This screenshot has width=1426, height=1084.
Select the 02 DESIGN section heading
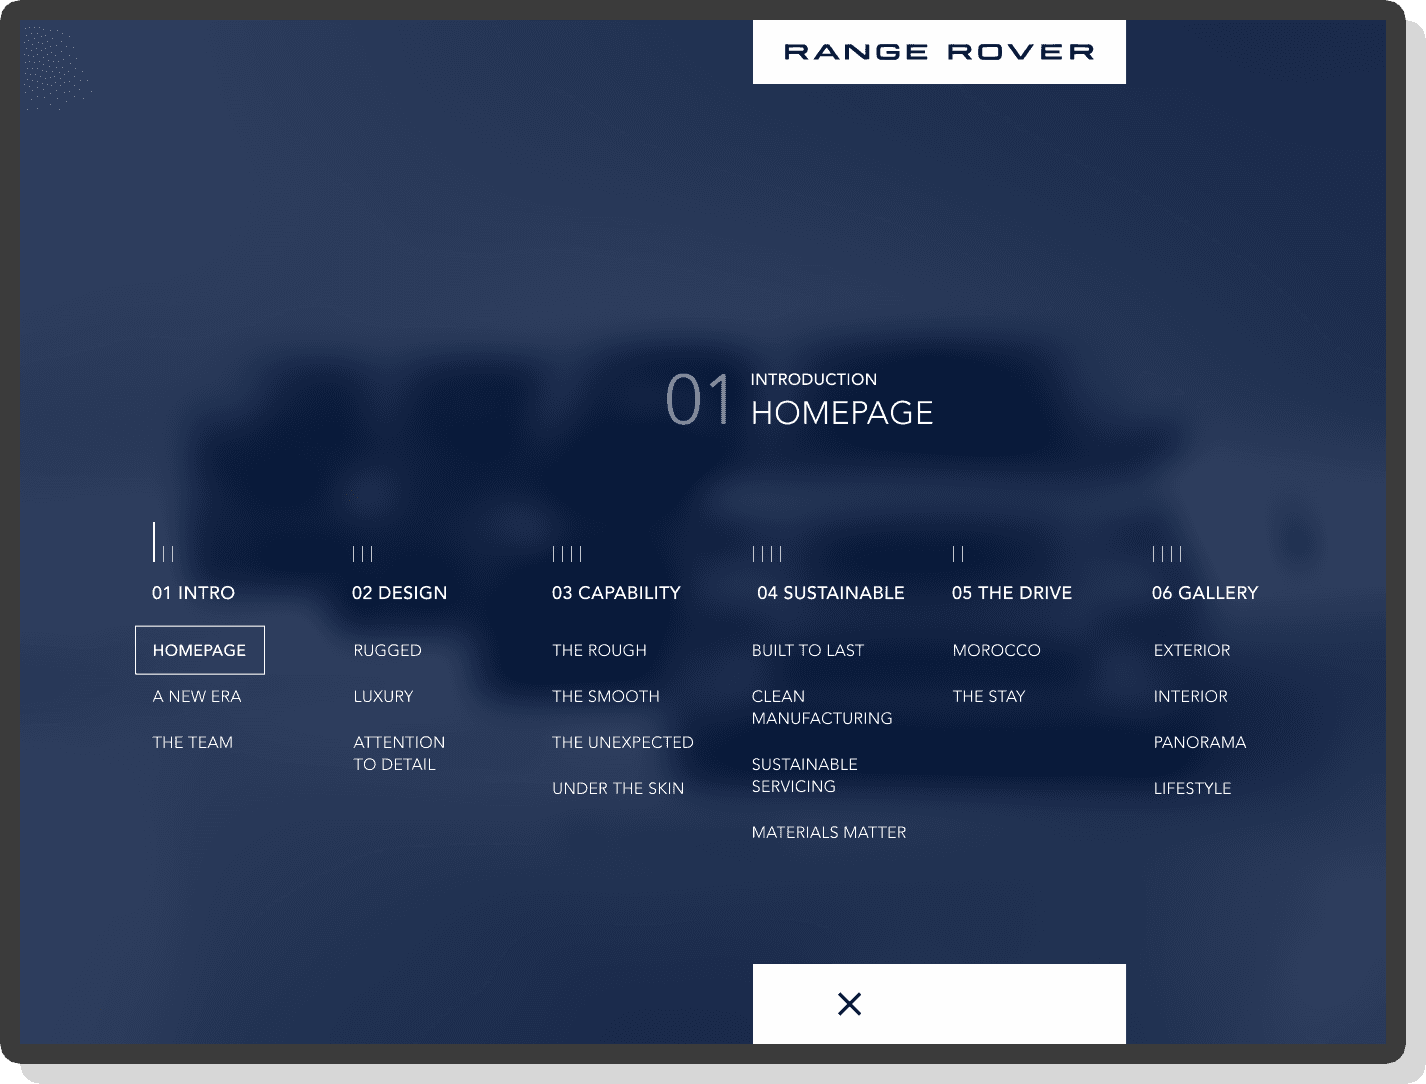pyautogui.click(x=399, y=593)
